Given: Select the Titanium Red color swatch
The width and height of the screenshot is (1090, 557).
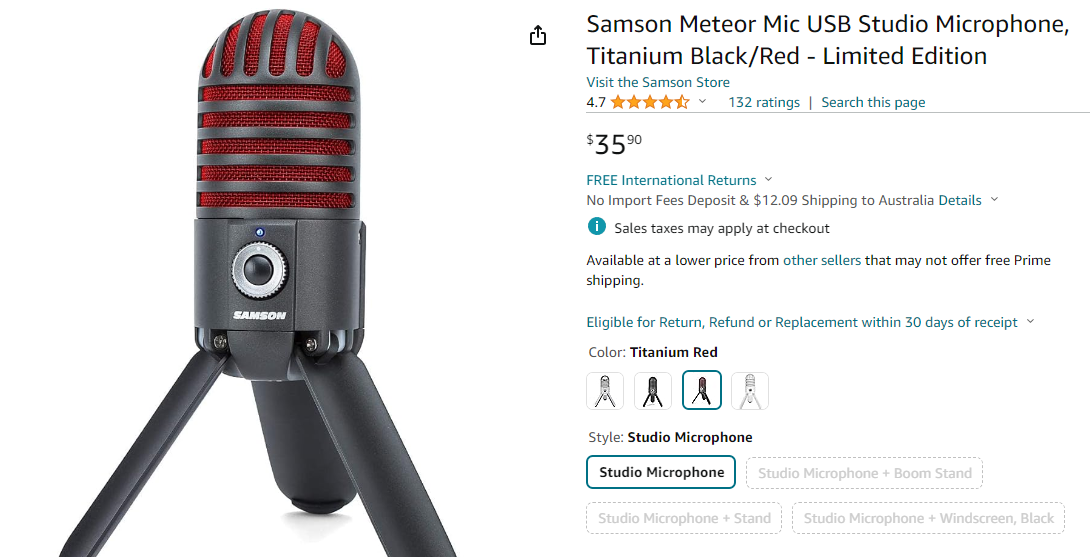Looking at the screenshot, I should coord(702,391).
